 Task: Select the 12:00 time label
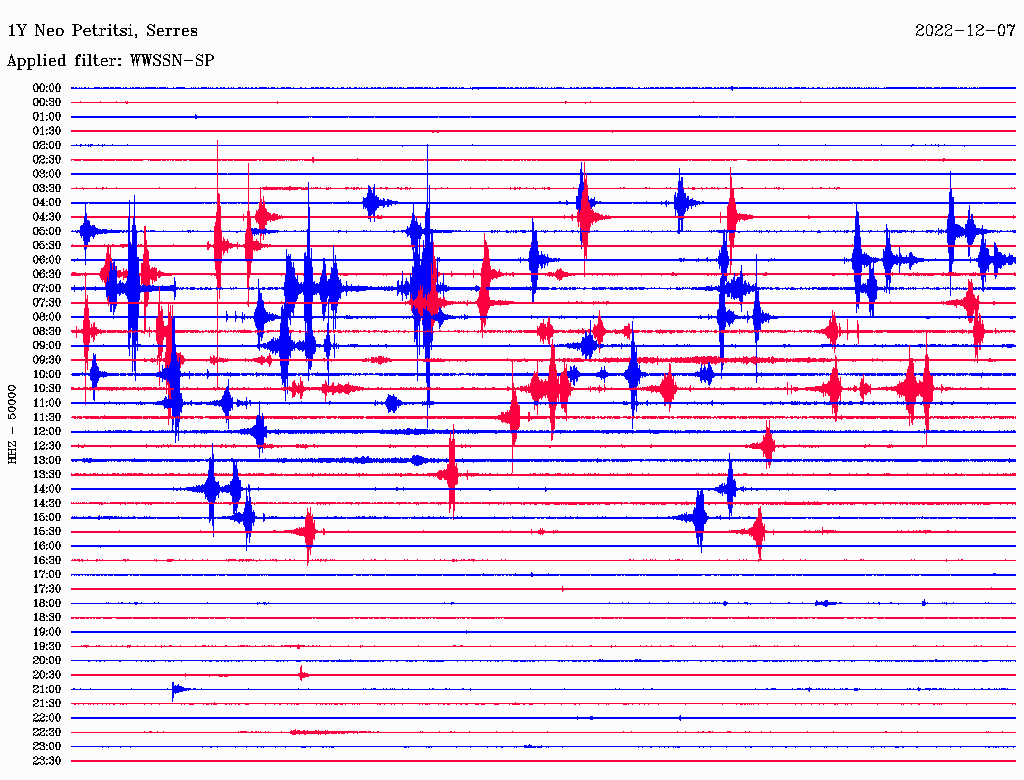[x=47, y=432]
